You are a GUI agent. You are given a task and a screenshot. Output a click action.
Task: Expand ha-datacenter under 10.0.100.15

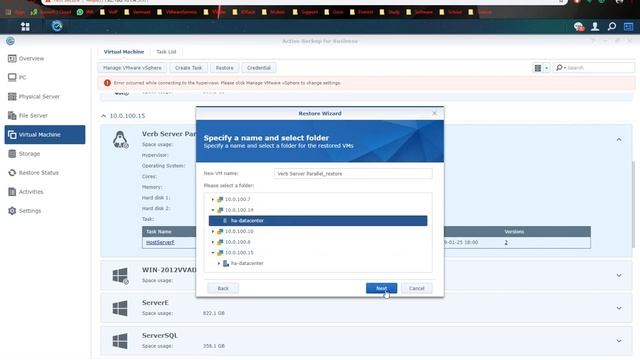point(219,263)
